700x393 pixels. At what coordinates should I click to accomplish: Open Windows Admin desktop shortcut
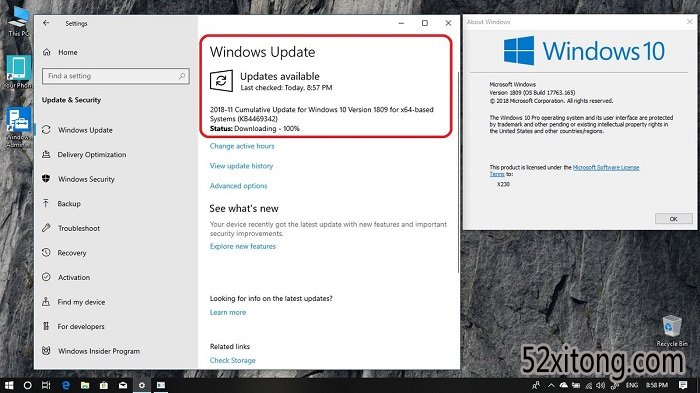coord(18,127)
